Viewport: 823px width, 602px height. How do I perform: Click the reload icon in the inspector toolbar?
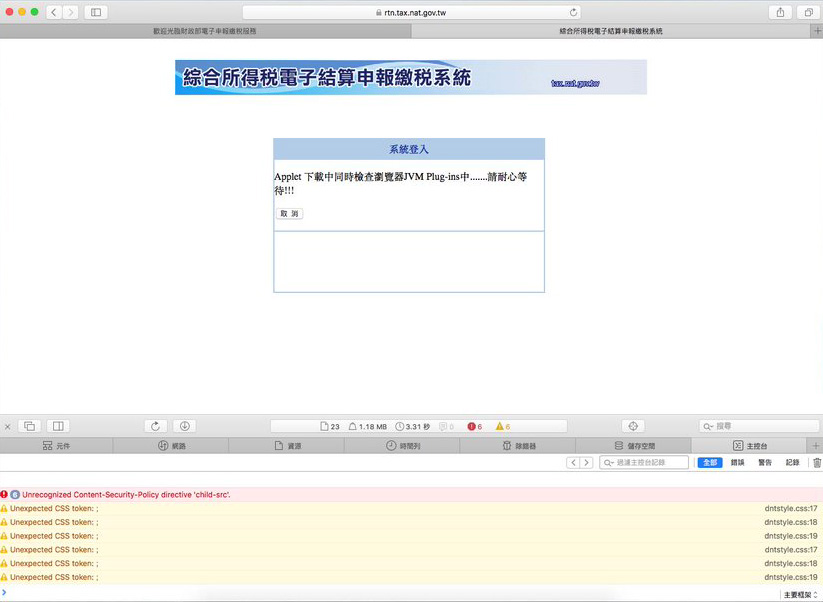(155, 426)
